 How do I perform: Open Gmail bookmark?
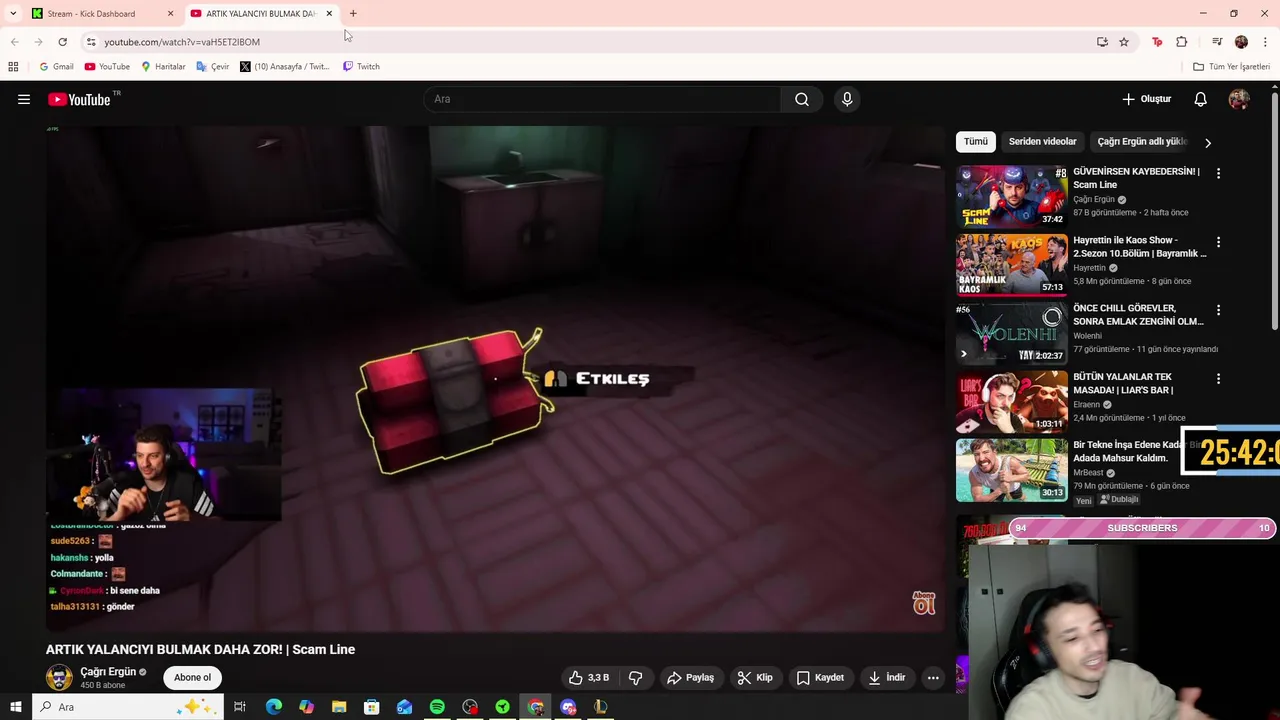coord(56,67)
